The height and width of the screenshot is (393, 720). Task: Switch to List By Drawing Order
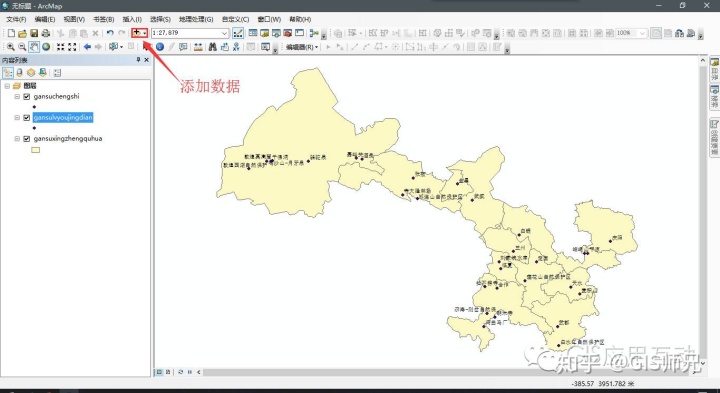[x=8, y=73]
